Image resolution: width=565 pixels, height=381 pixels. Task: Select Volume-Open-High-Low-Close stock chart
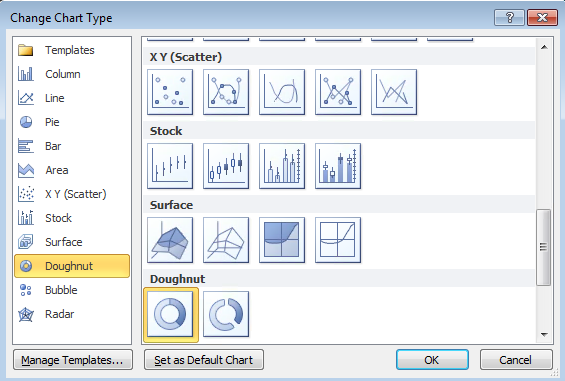click(x=338, y=166)
